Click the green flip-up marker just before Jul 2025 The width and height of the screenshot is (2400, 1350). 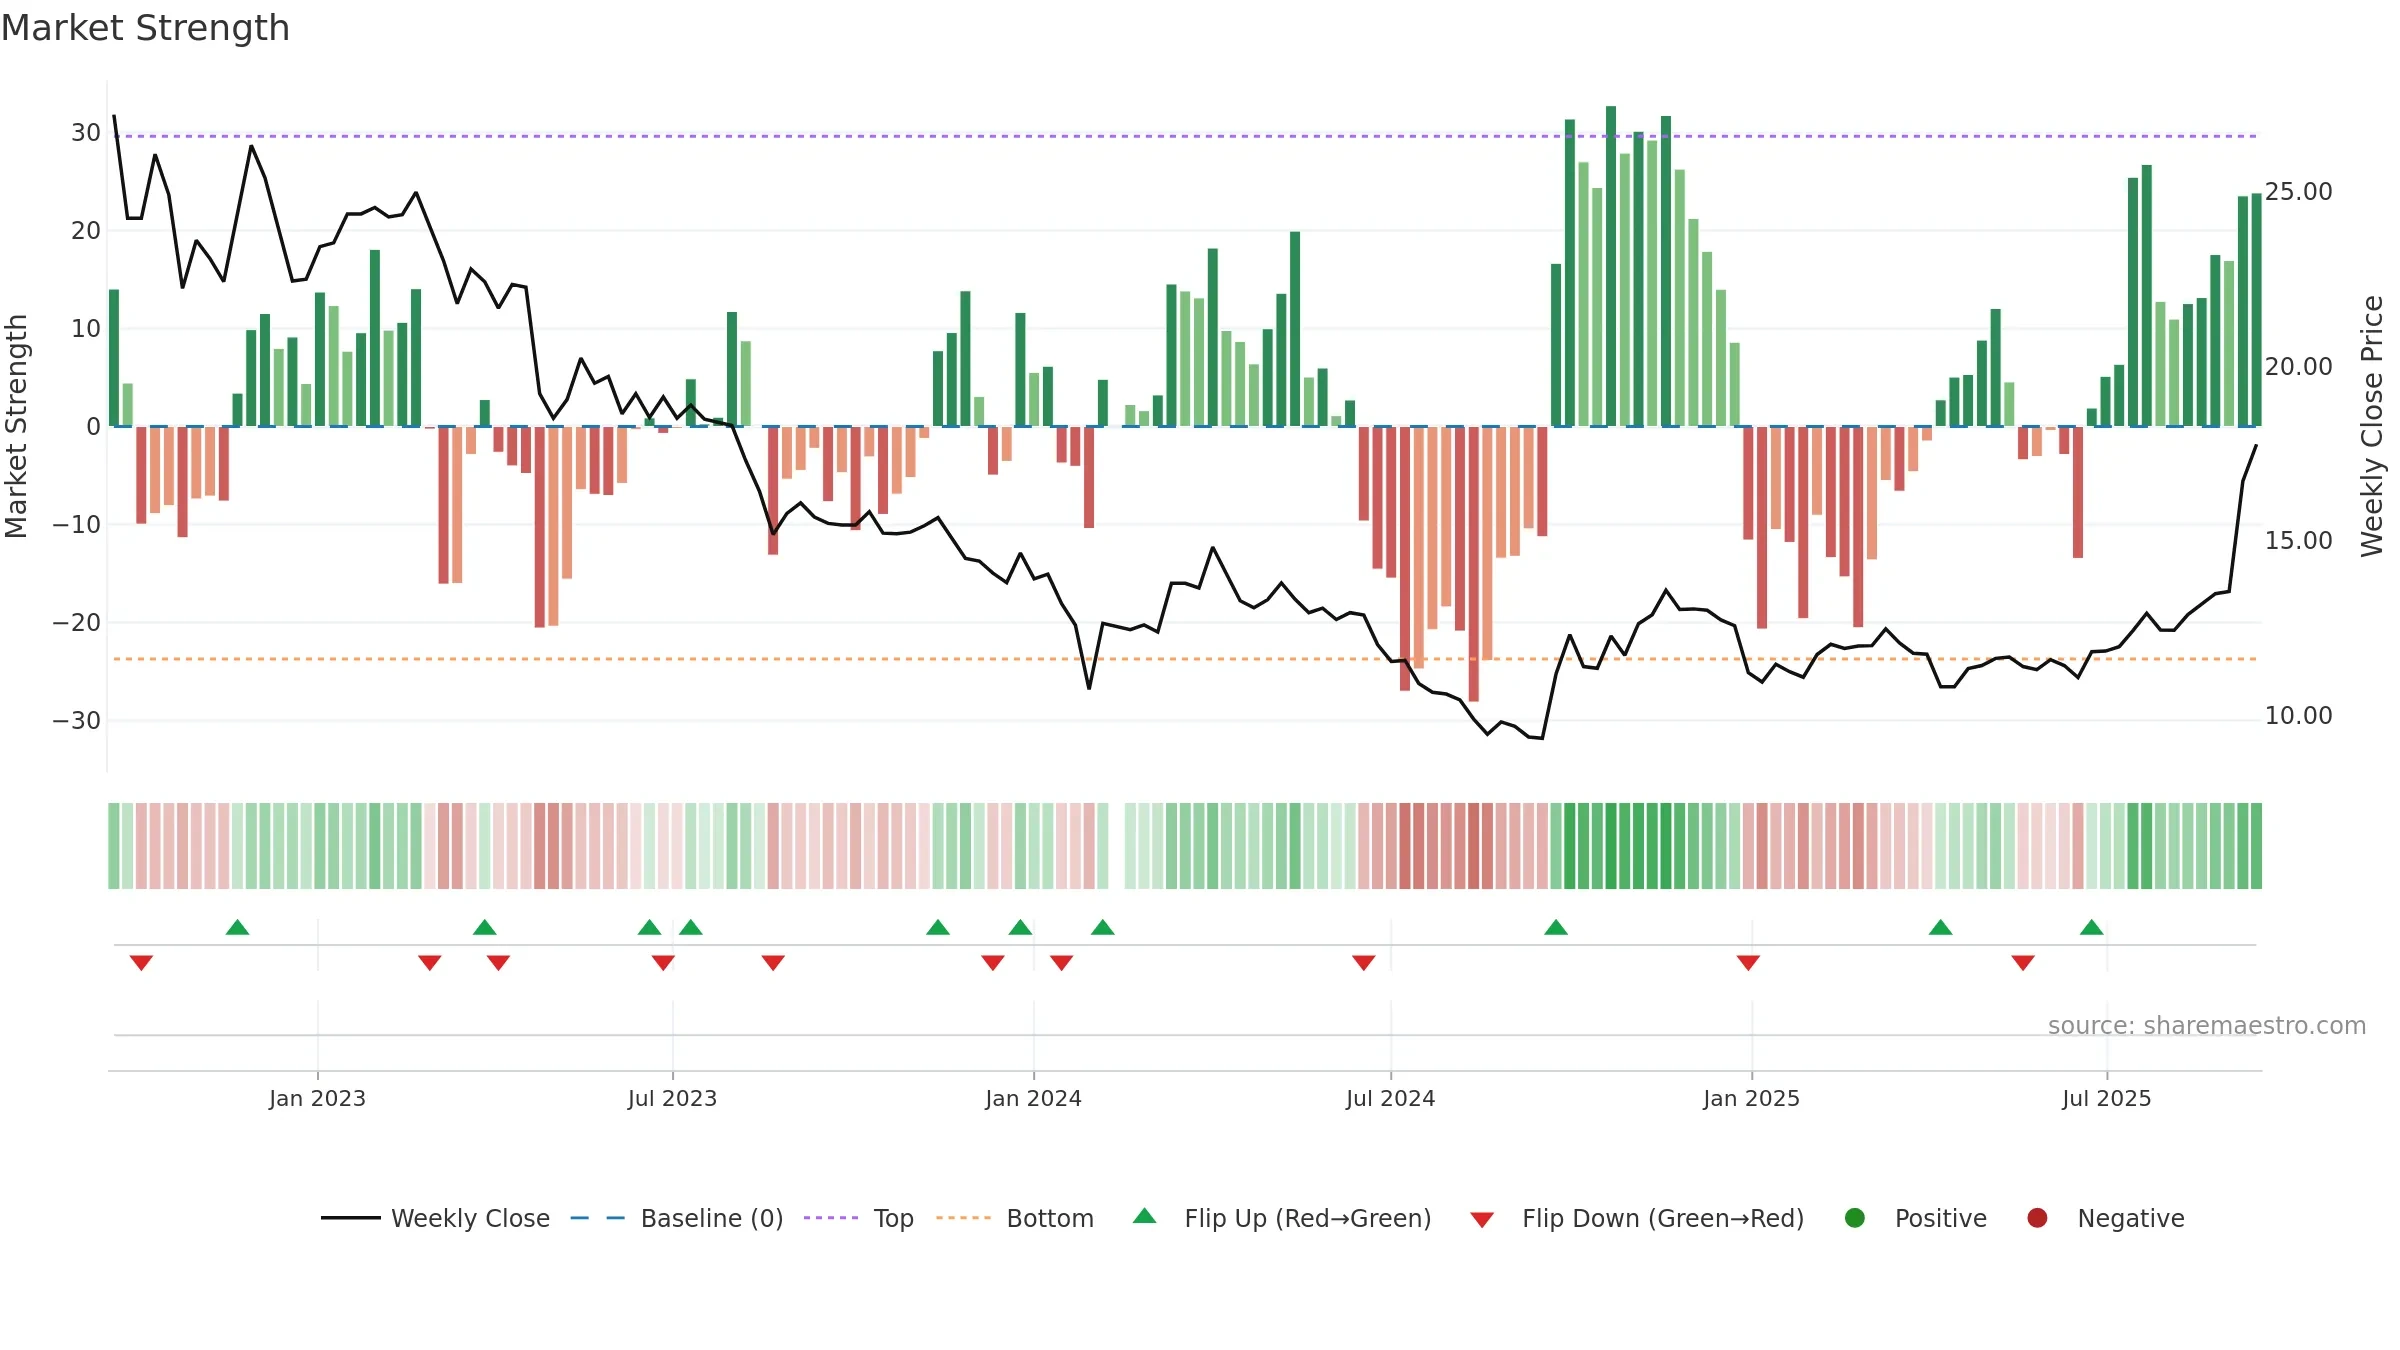(x=2091, y=927)
